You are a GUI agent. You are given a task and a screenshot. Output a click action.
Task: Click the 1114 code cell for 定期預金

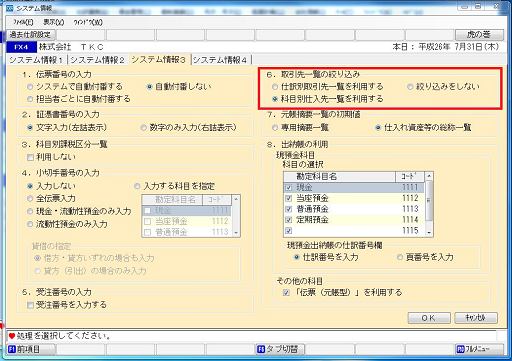[410, 220]
